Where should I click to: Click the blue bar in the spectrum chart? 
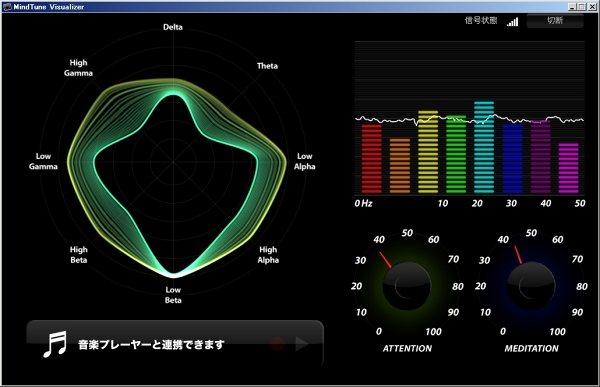click(x=512, y=159)
